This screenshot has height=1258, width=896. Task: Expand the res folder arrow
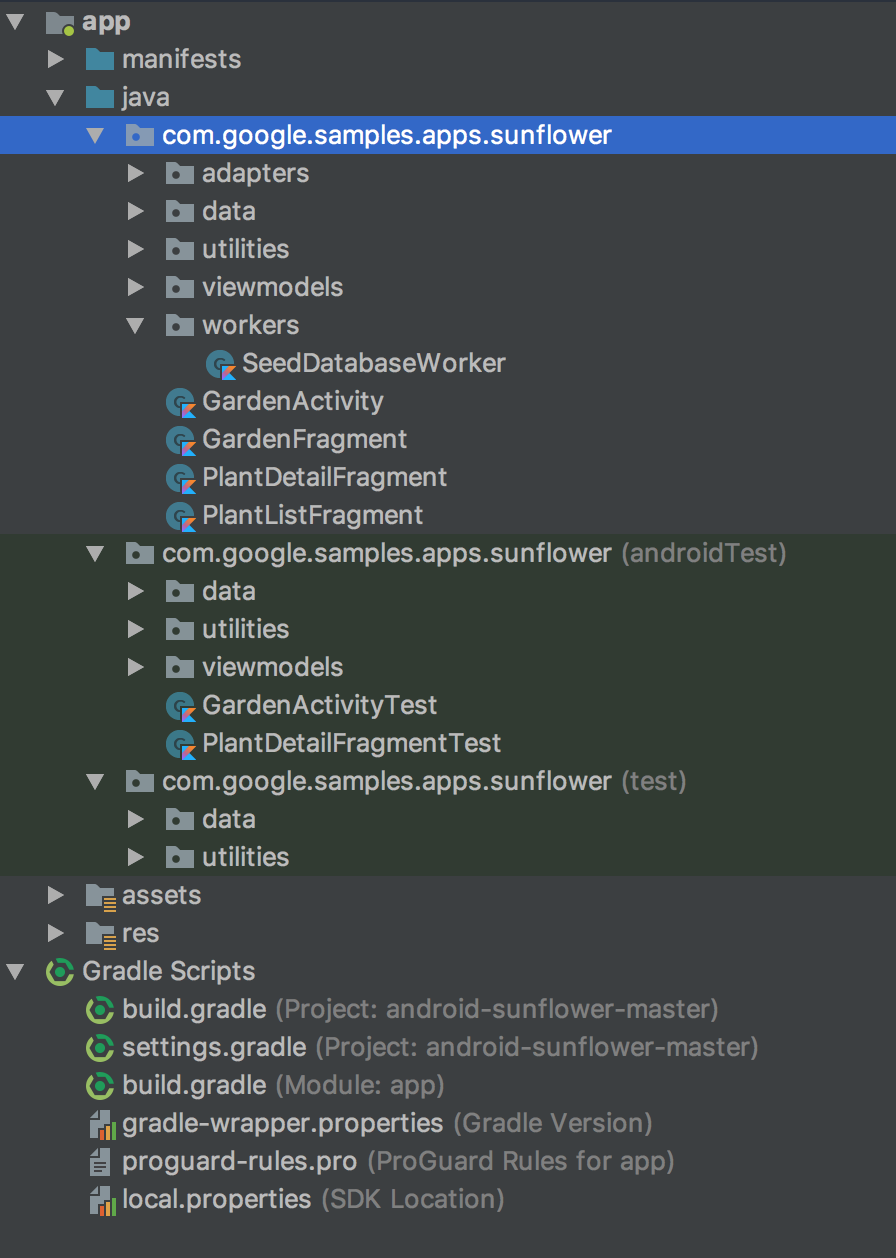click(x=56, y=933)
